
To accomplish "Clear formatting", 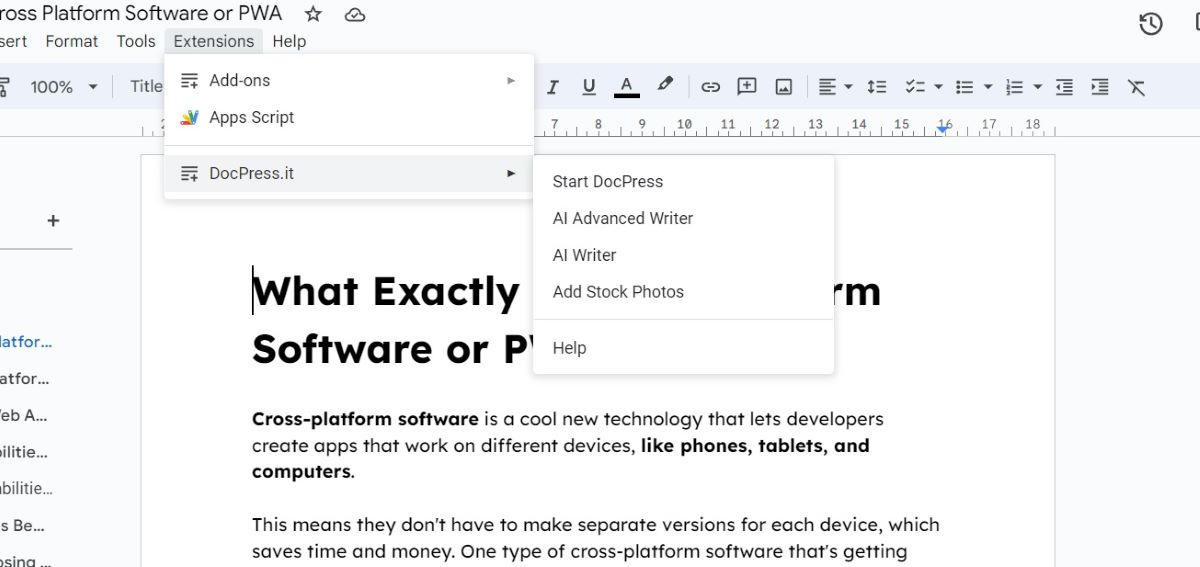I will tap(1136, 87).
